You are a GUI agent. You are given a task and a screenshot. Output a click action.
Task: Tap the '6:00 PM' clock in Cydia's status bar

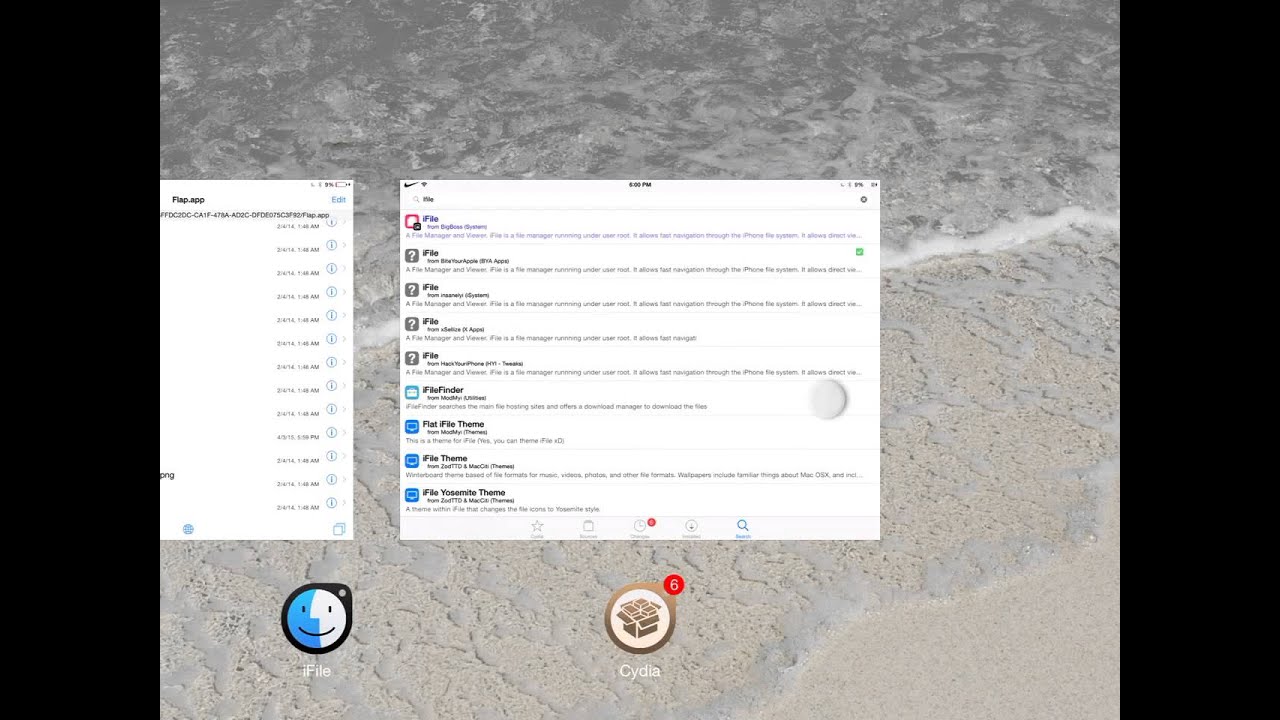coord(640,185)
